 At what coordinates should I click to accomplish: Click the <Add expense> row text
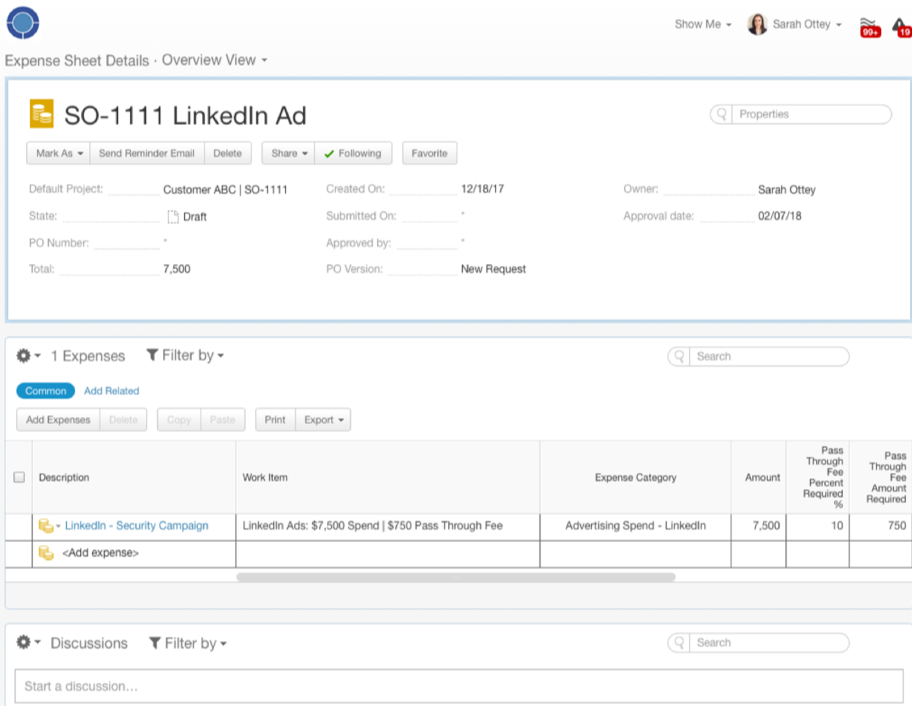pyautogui.click(x=101, y=552)
